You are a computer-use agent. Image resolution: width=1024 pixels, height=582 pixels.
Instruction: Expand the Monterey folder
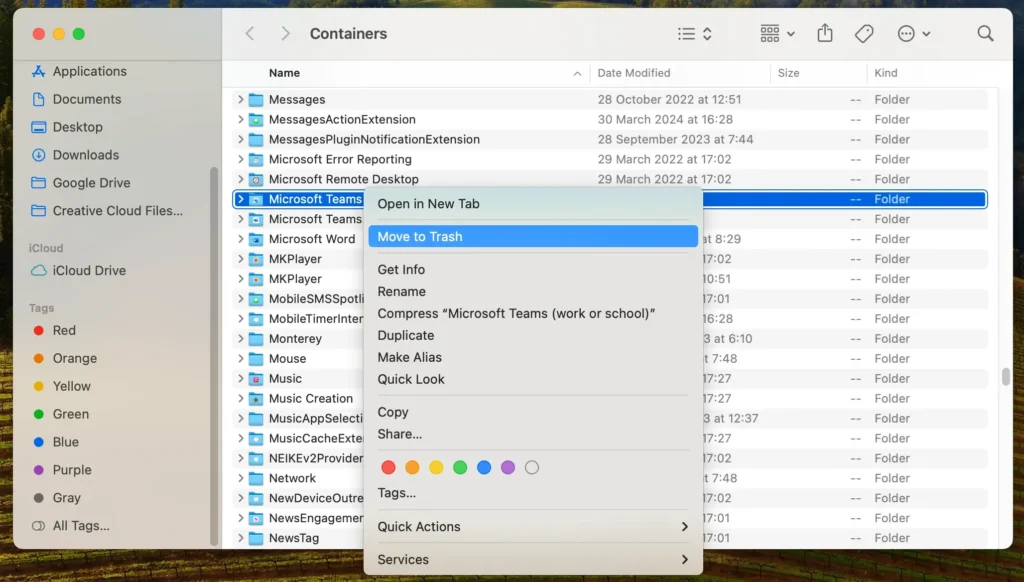(x=240, y=338)
